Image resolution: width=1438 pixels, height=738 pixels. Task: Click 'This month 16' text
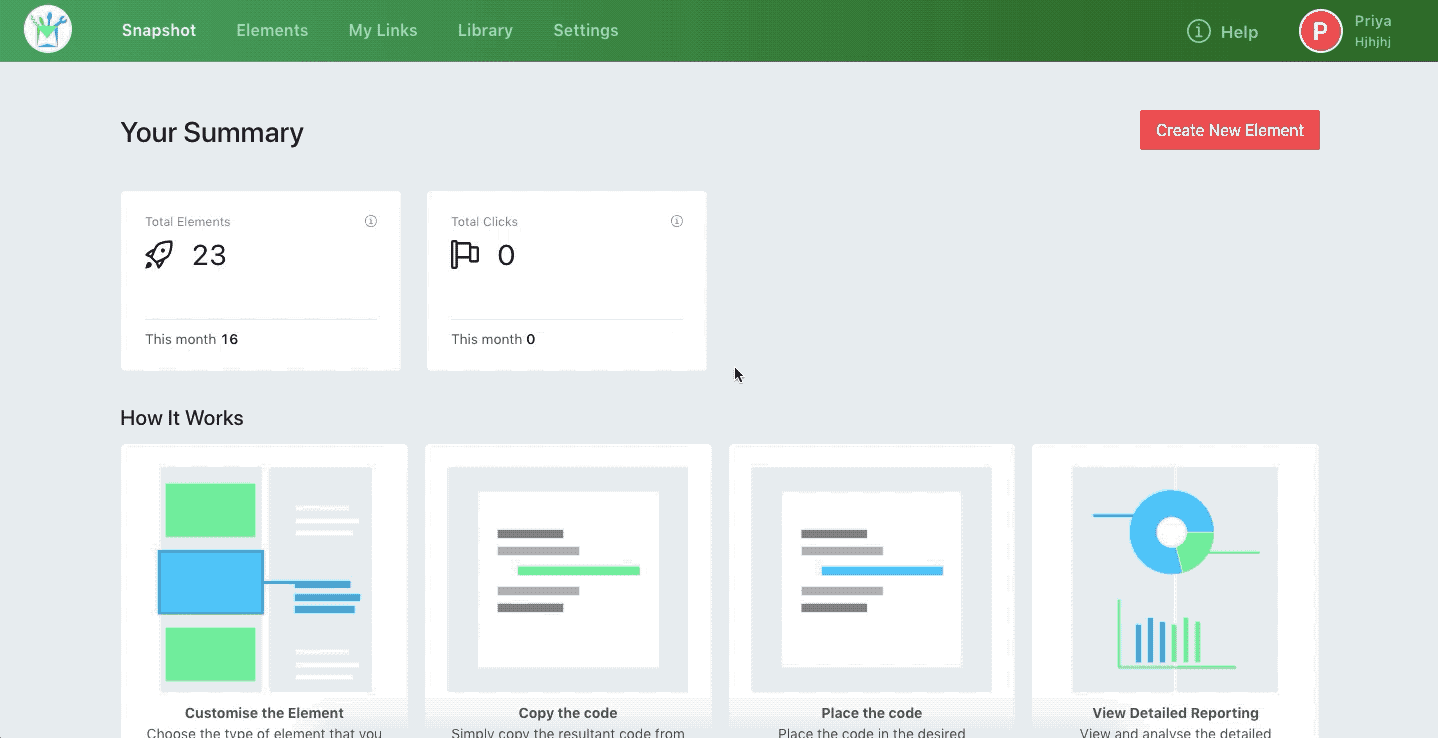coord(192,339)
